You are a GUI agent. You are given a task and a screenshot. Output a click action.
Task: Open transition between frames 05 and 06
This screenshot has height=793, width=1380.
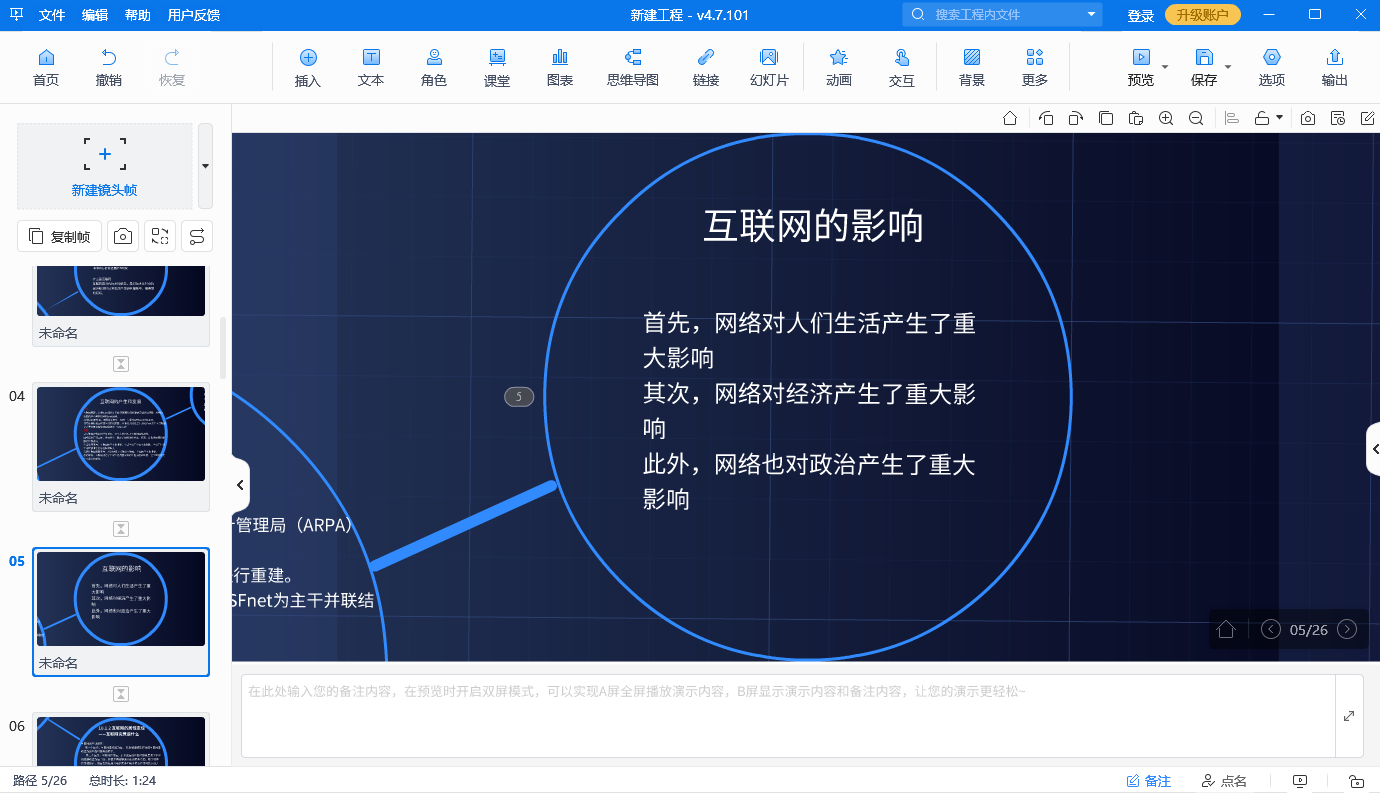[x=121, y=694]
